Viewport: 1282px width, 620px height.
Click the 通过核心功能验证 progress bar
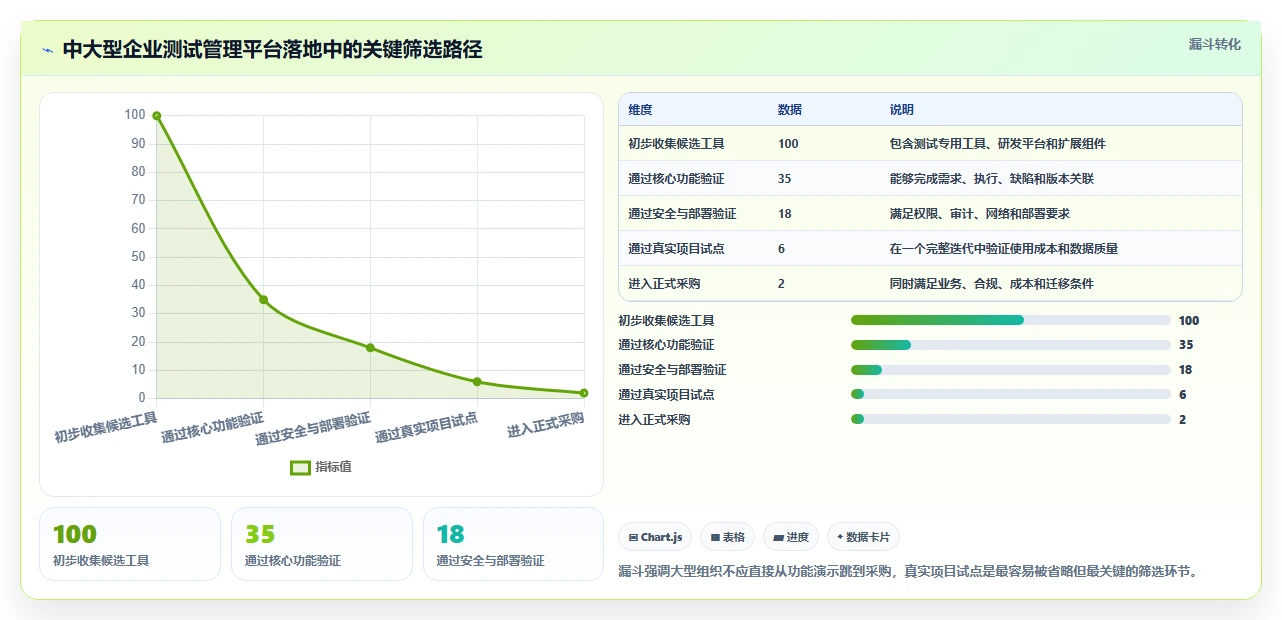click(x=1010, y=345)
